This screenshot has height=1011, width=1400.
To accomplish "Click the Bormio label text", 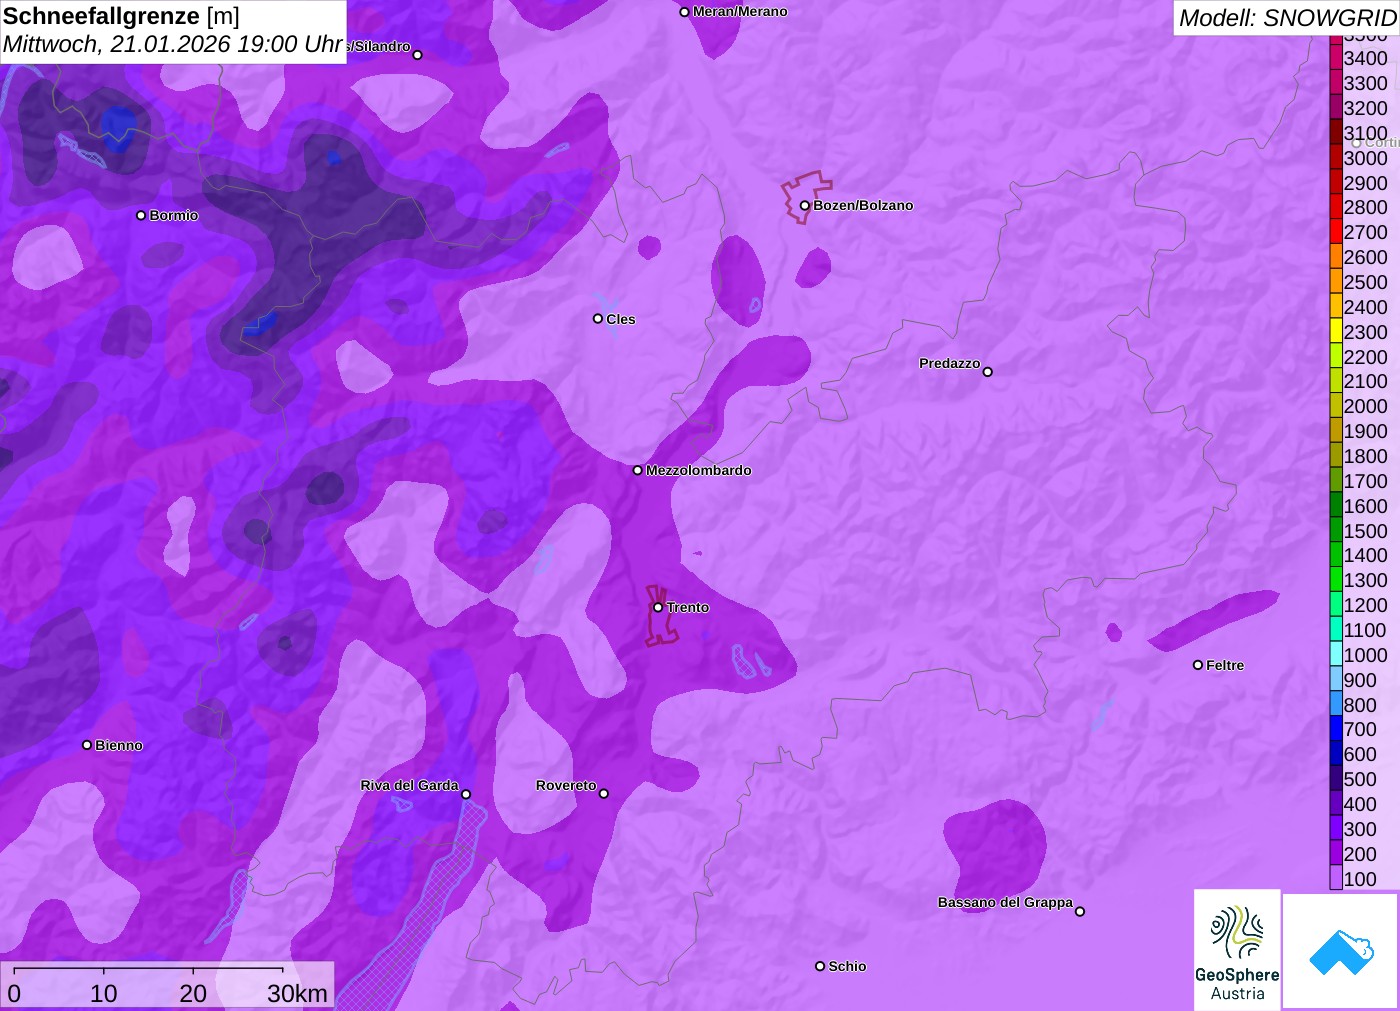I will pyautogui.click(x=174, y=215).
